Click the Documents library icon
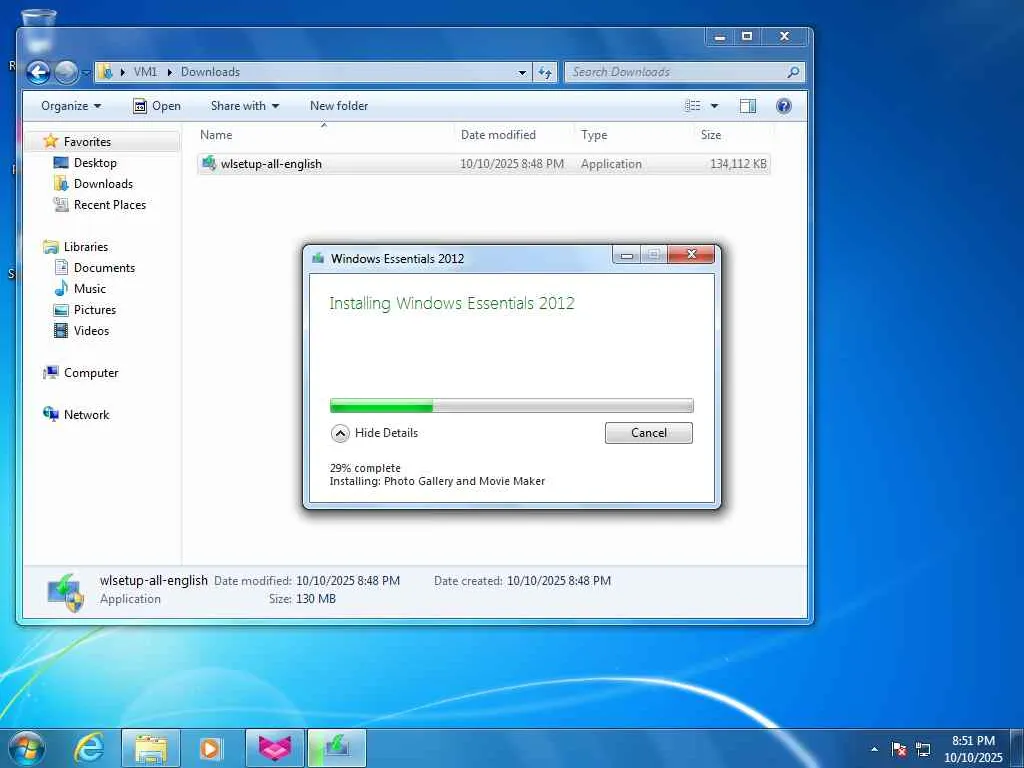 click(61, 267)
